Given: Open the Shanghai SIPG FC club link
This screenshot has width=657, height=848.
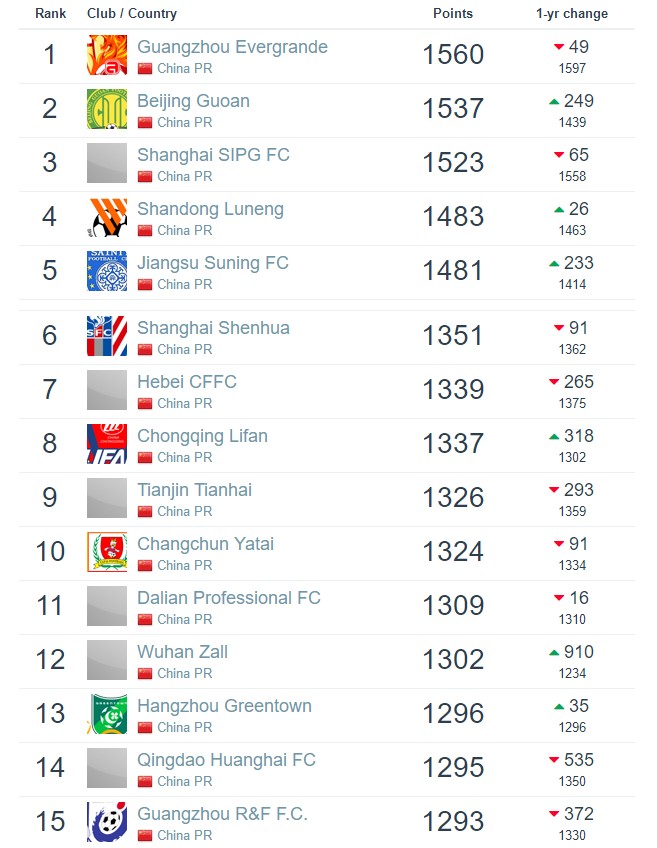Looking at the screenshot, I should 213,155.
